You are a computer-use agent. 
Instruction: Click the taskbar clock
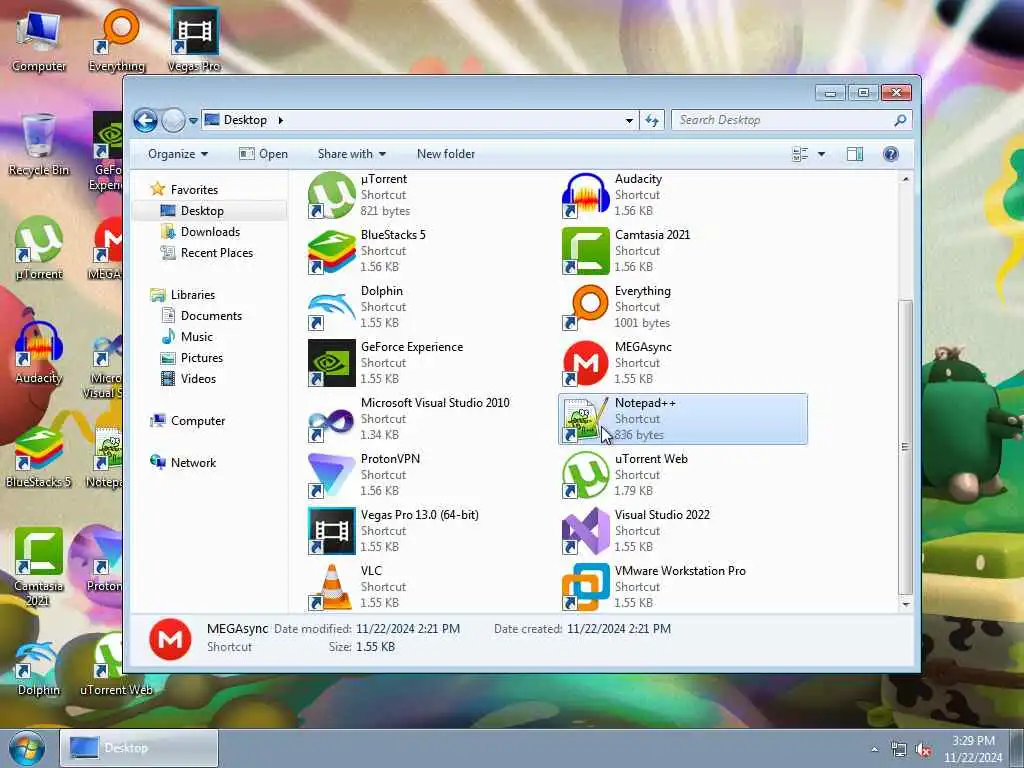click(973, 749)
